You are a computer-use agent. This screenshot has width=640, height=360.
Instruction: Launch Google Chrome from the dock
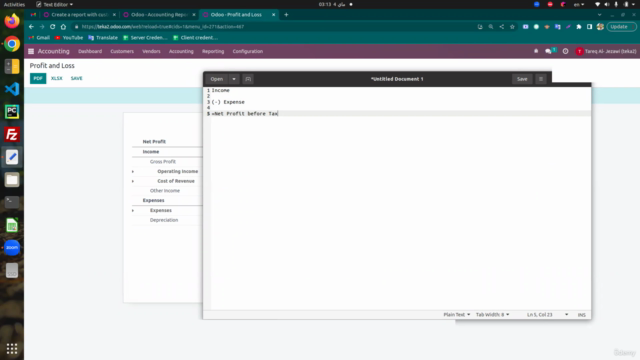(12, 44)
